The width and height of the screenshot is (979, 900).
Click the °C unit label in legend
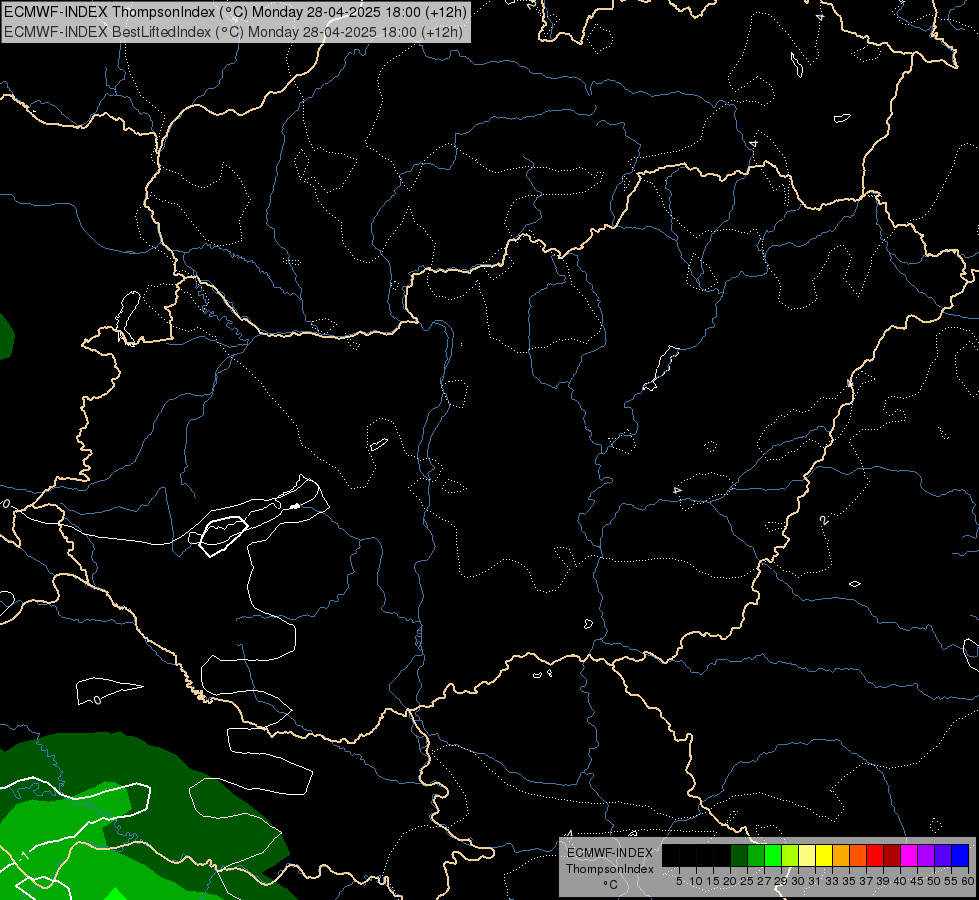610,884
